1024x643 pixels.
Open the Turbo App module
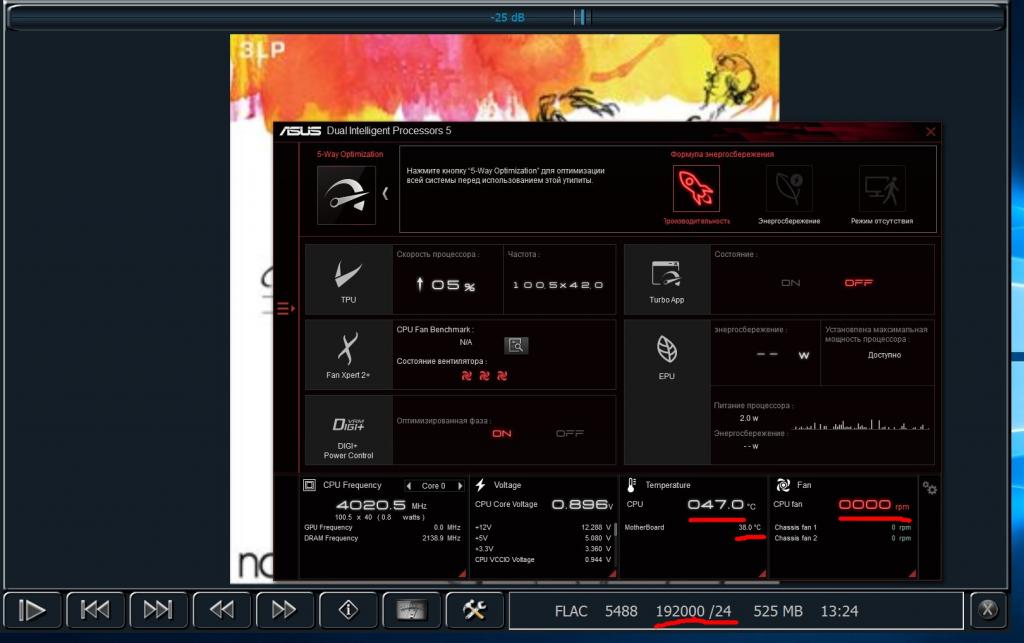667,279
